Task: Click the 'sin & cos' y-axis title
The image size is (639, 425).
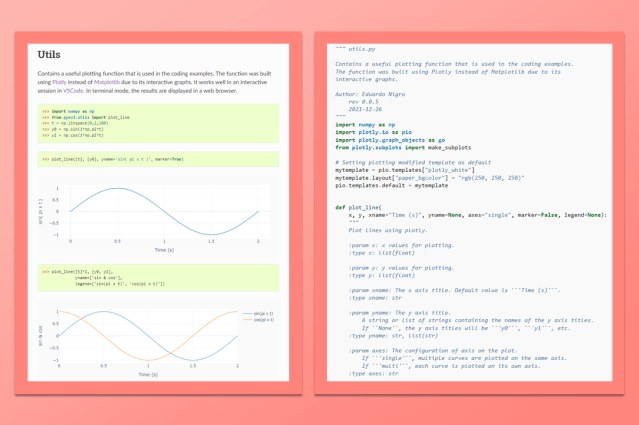Action: [x=41, y=335]
